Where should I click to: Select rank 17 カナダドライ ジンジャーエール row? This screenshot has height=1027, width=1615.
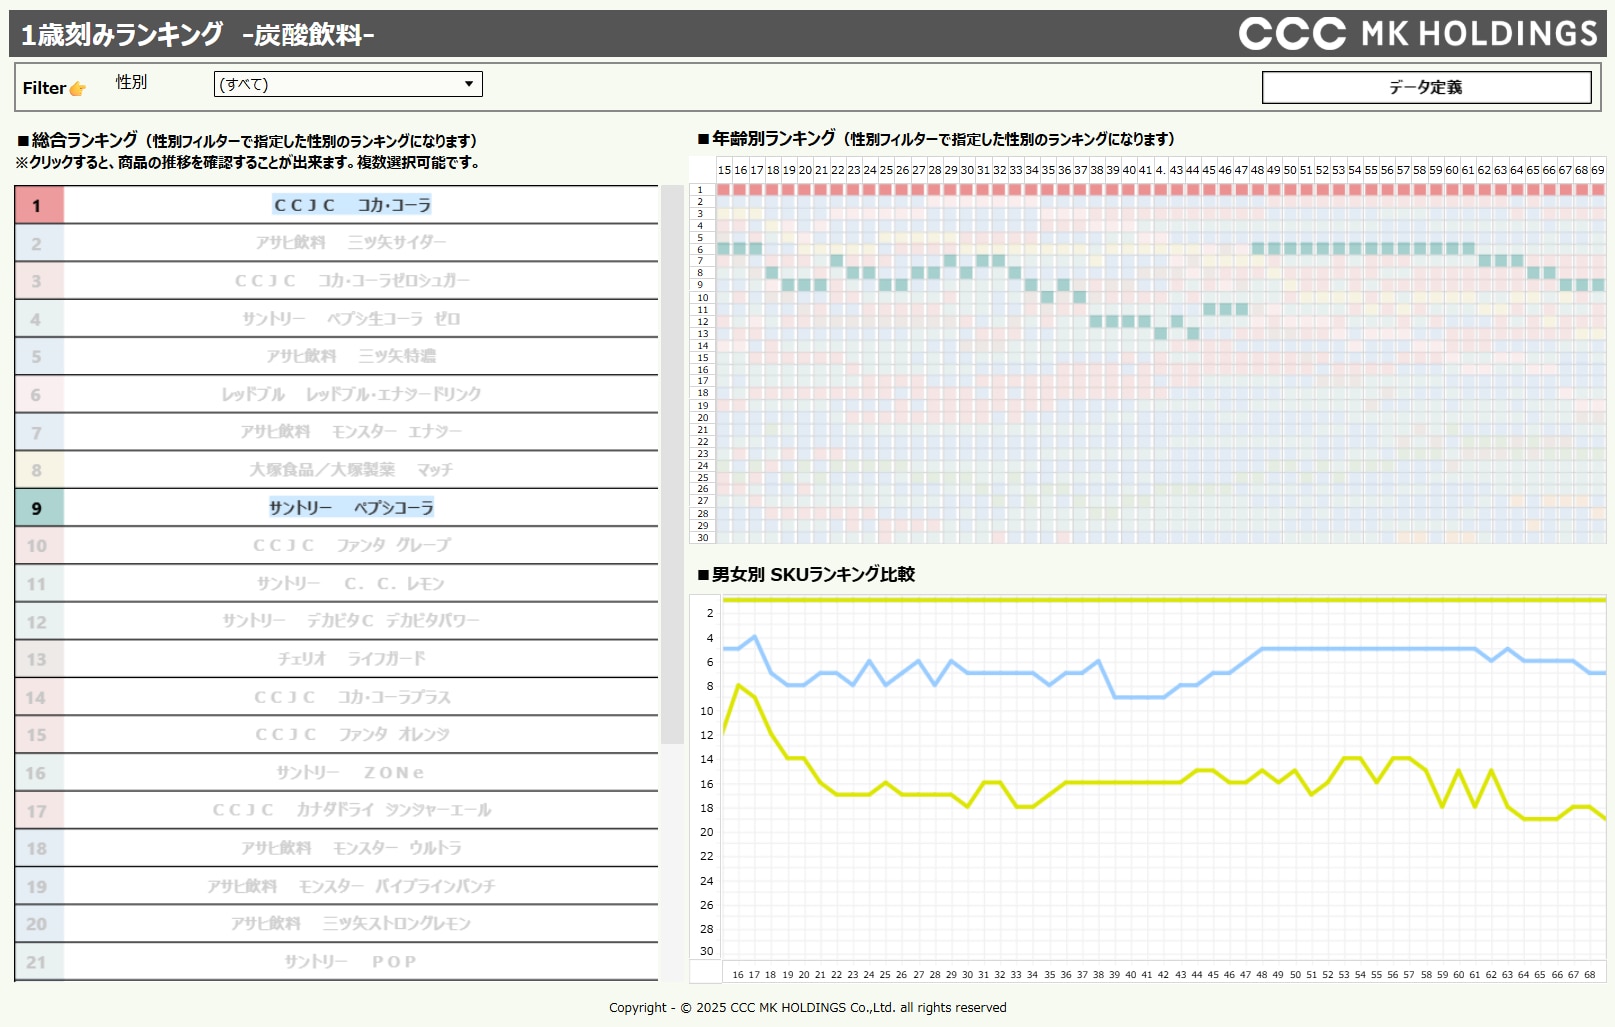click(336, 810)
